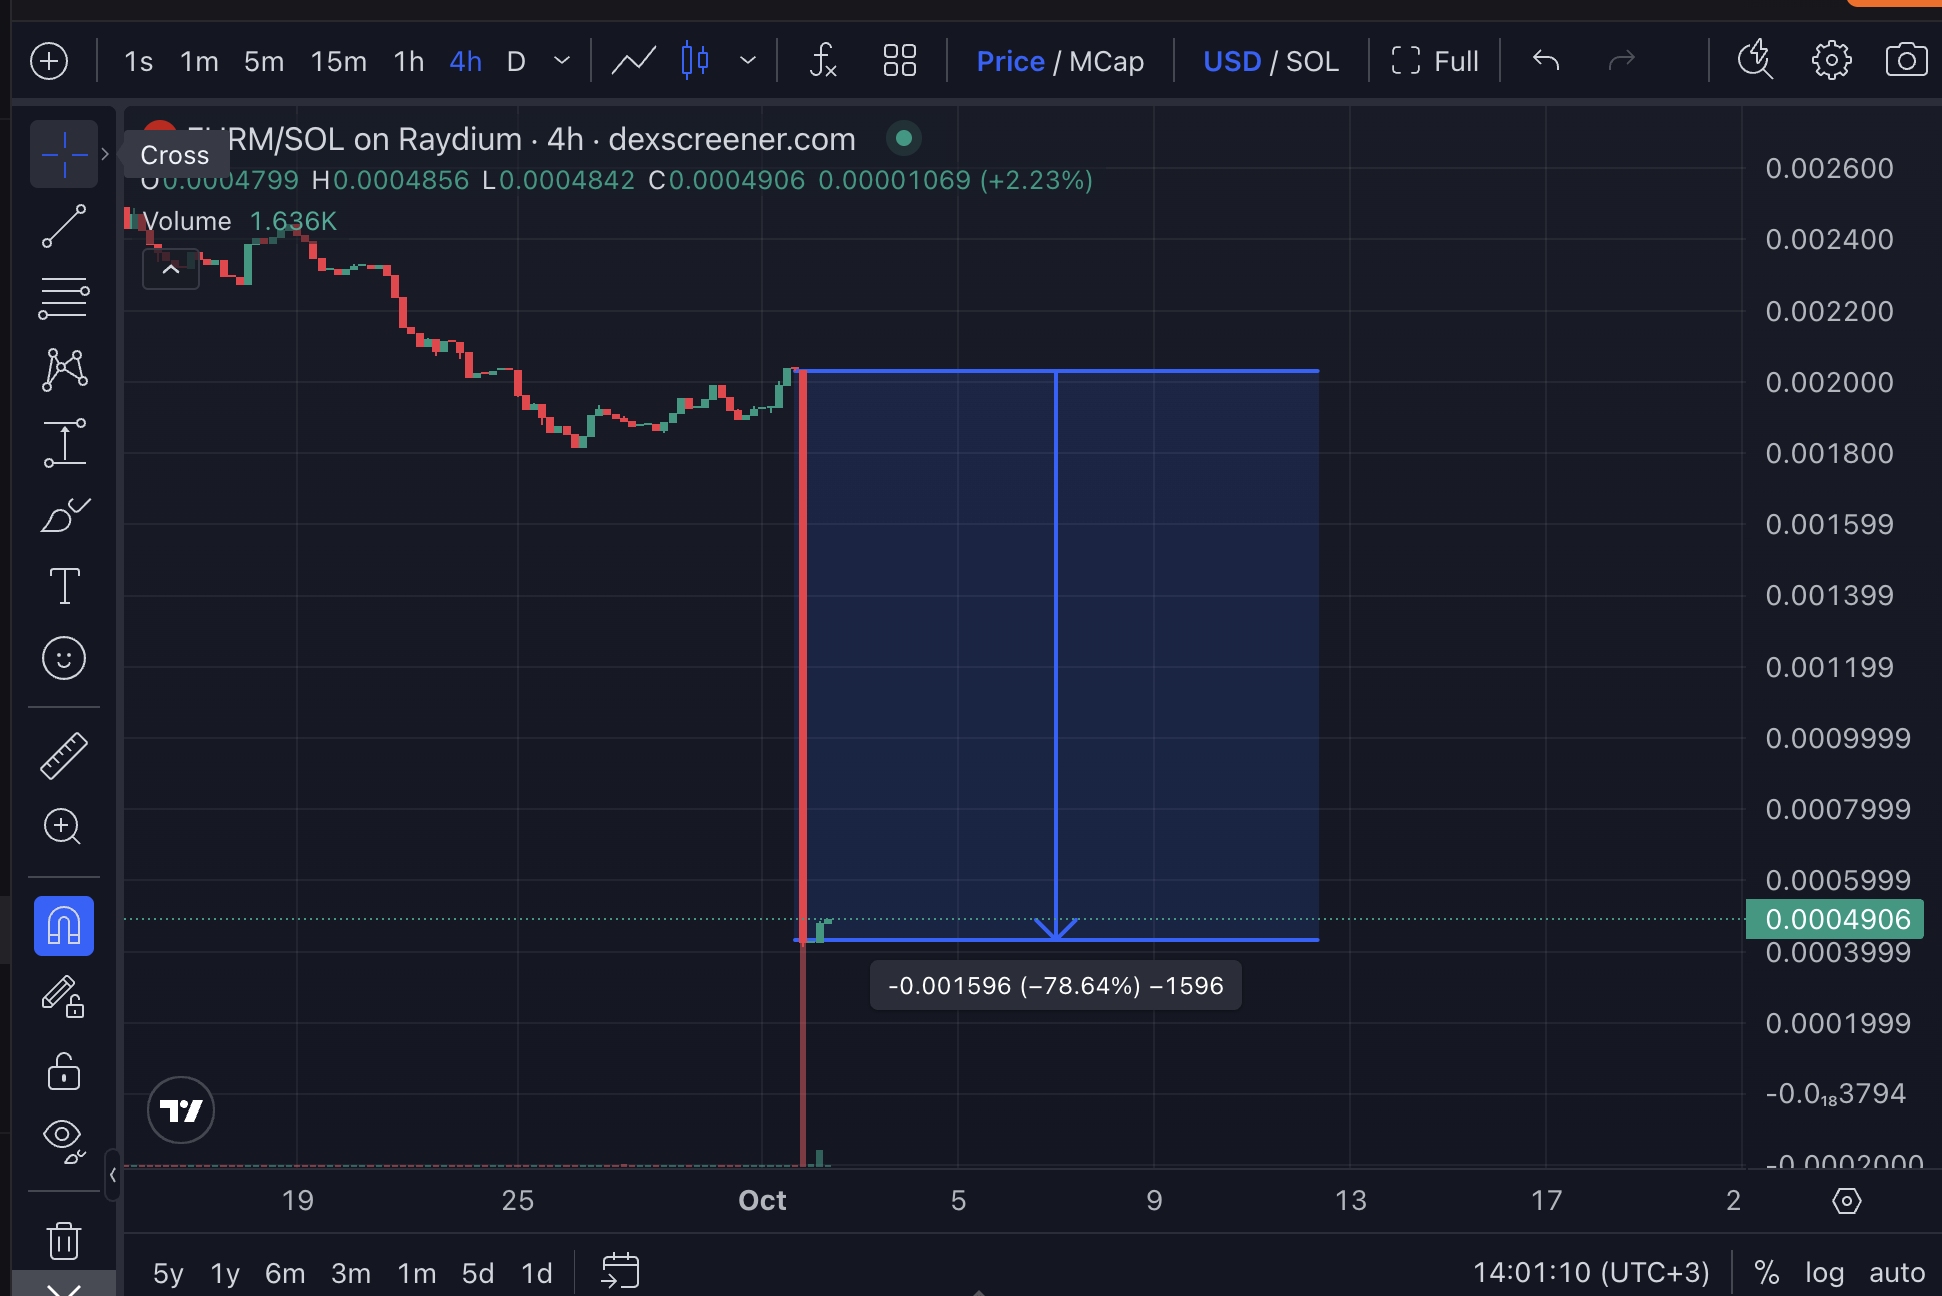Open the emoji icons tool
1942x1296 pixels.
coord(64,658)
